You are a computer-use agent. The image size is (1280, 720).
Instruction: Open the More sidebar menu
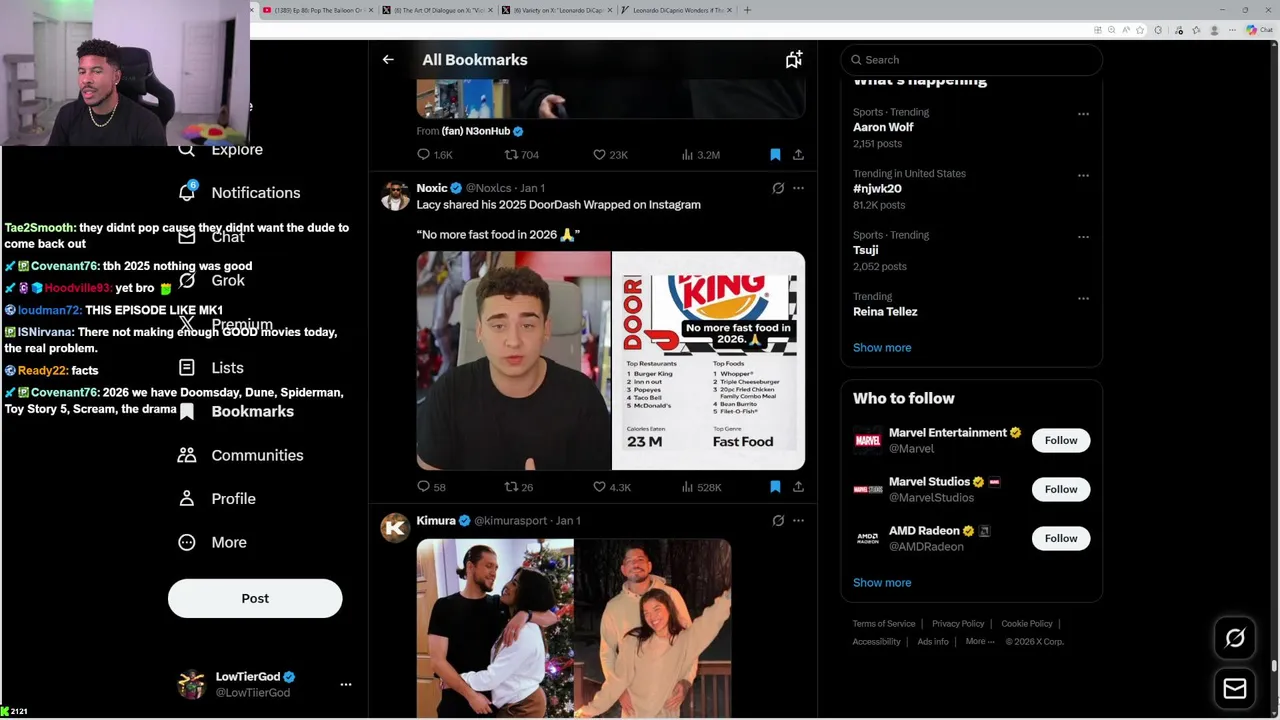[229, 542]
